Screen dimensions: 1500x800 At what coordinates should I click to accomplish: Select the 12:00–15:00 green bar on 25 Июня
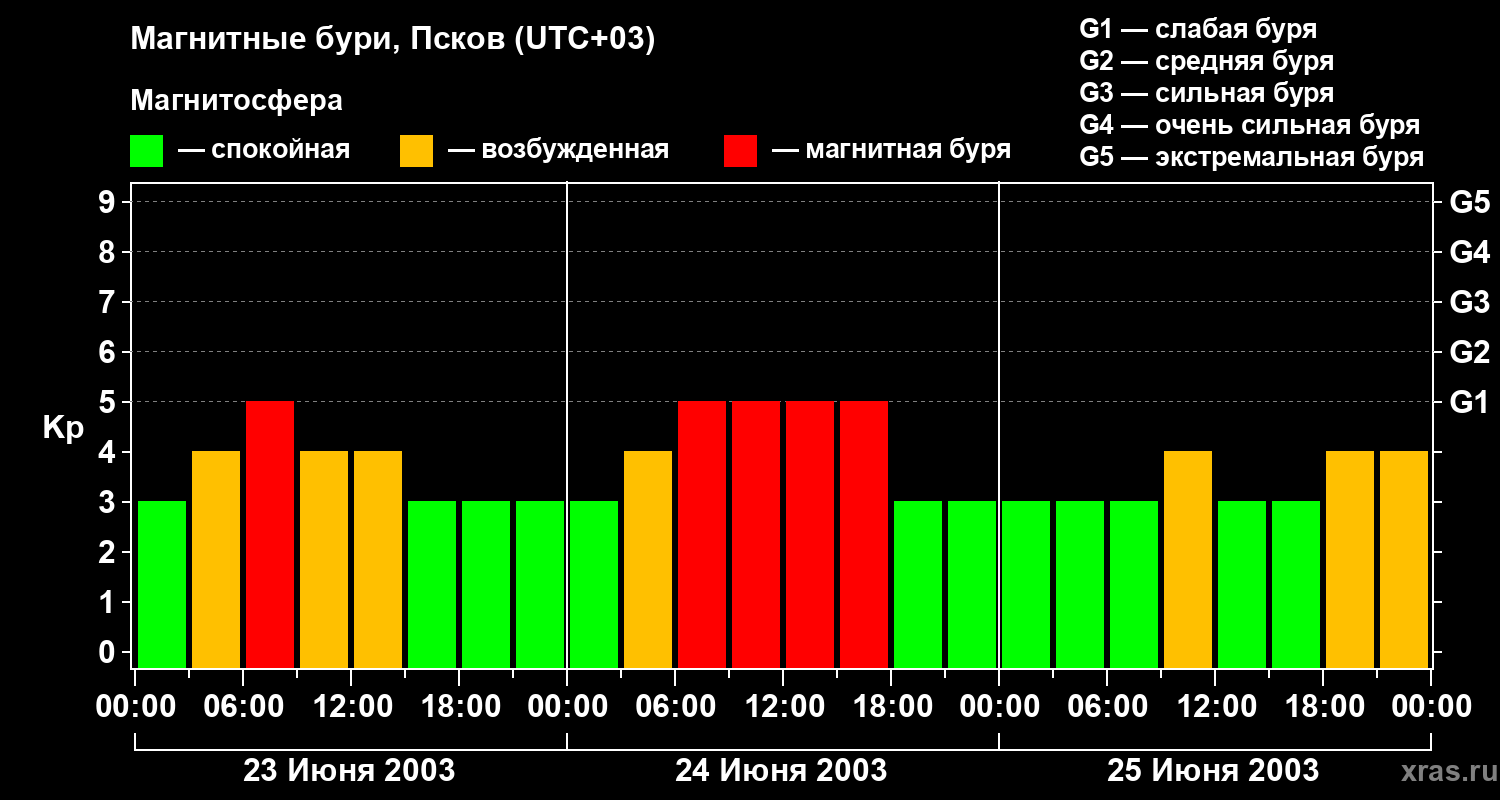pos(1242,584)
